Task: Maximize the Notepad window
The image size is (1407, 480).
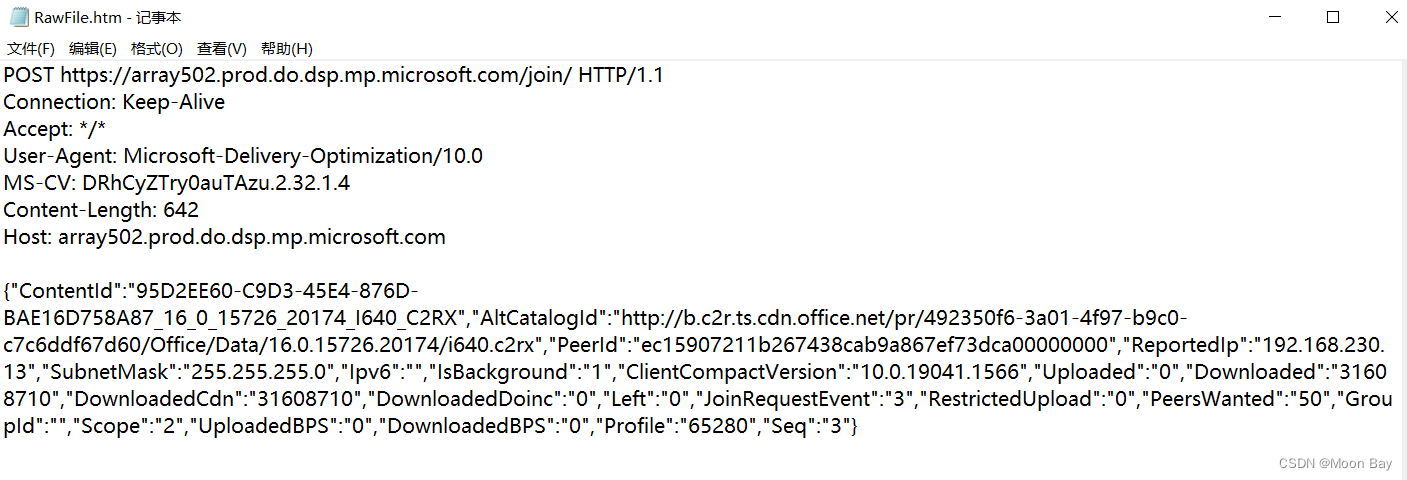Action: [1333, 17]
